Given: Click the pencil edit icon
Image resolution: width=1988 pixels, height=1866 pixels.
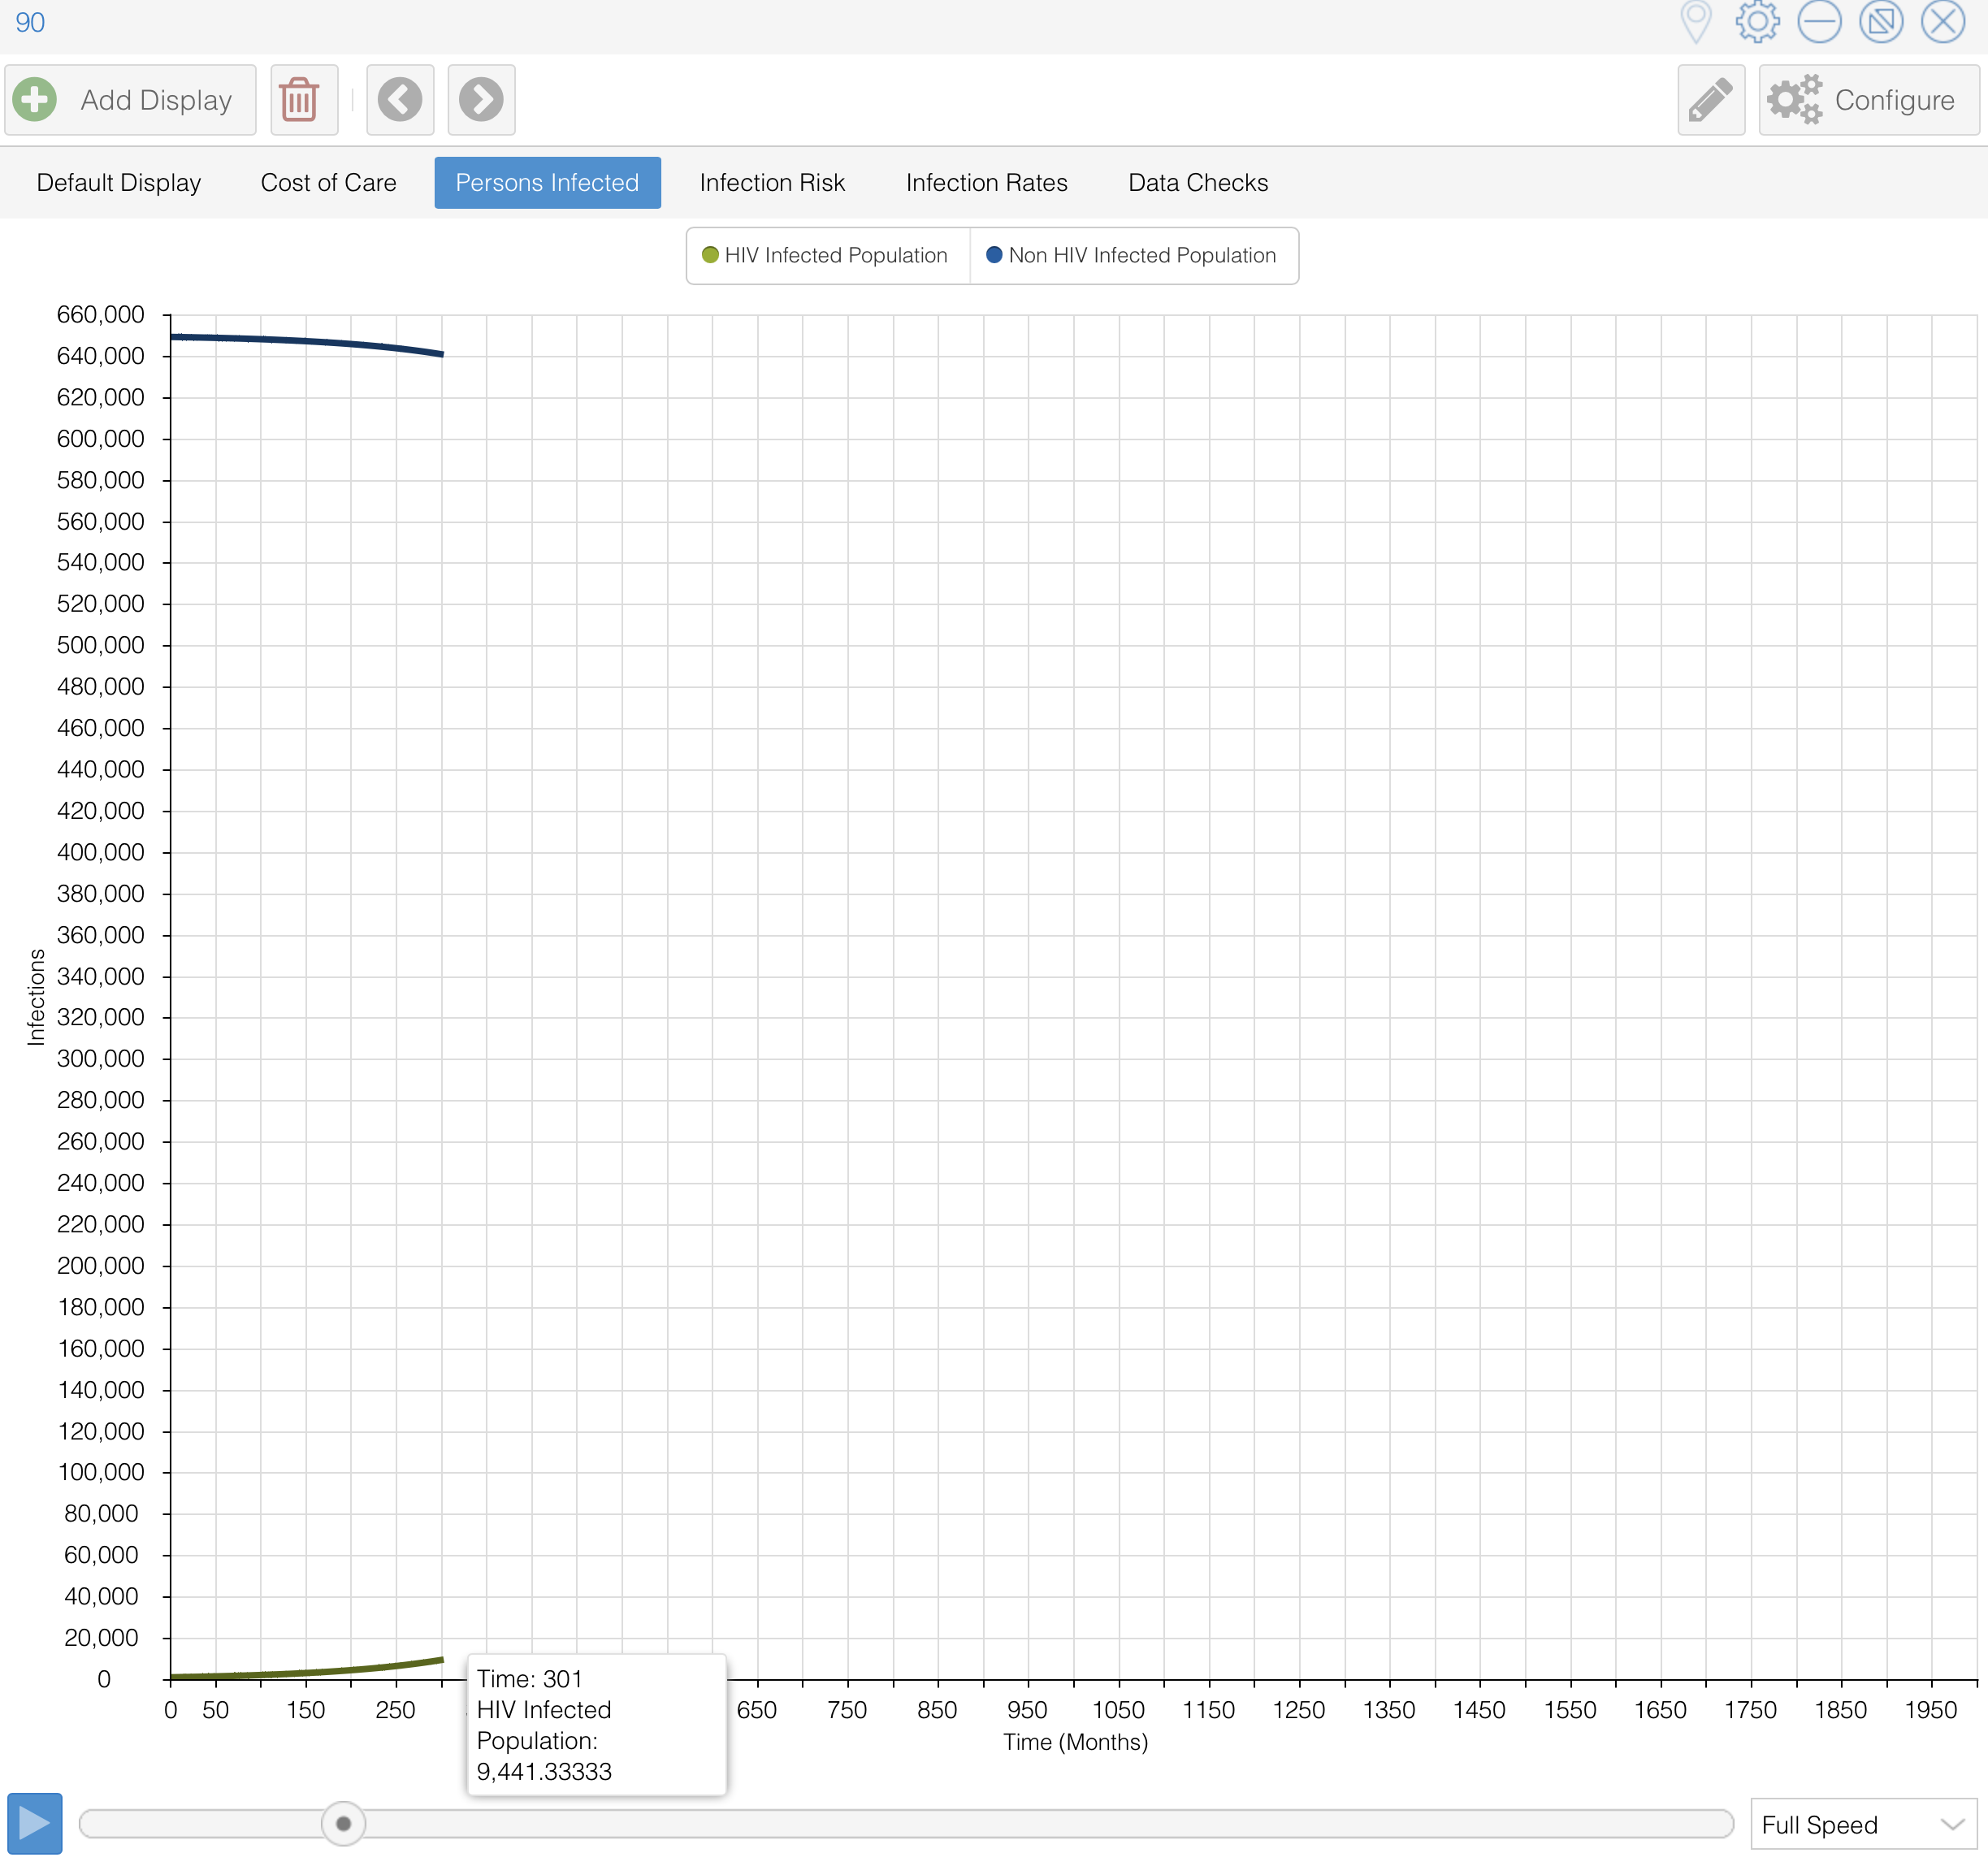Looking at the screenshot, I should point(1710,100).
